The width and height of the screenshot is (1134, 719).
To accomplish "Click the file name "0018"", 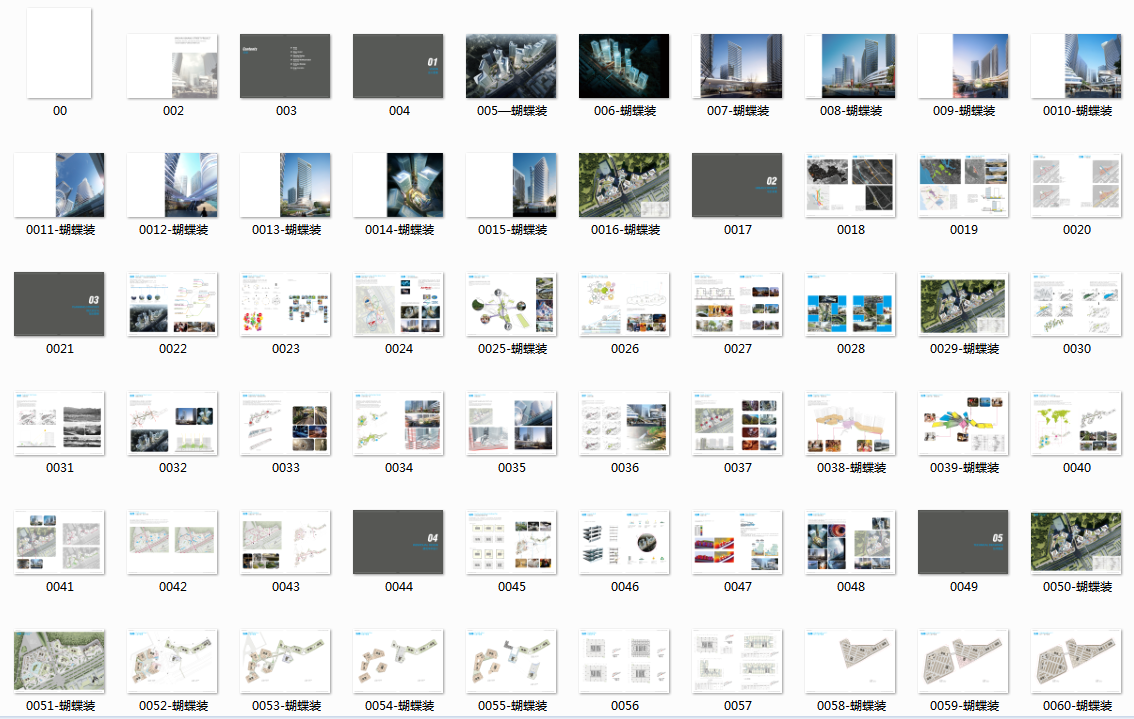I will coord(850,229).
